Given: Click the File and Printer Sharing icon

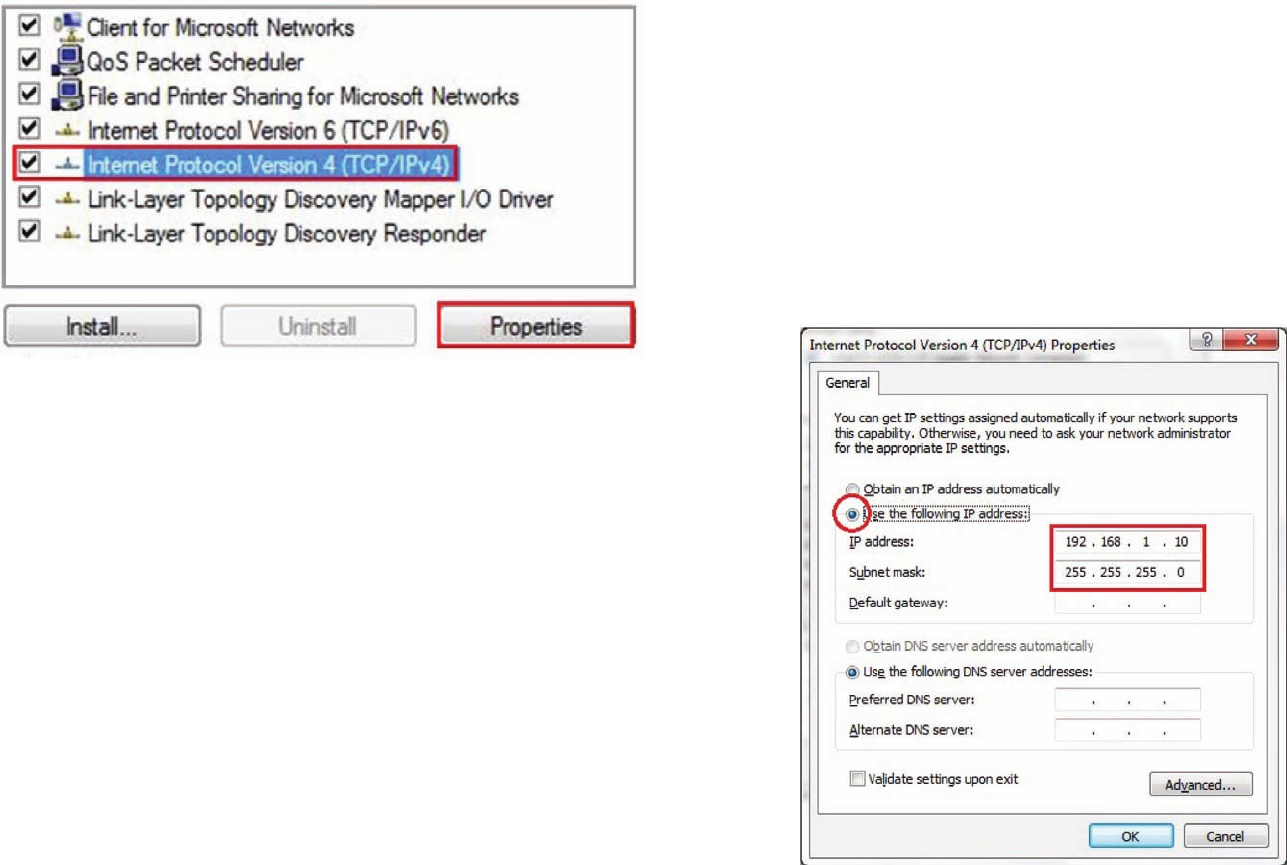Looking at the screenshot, I should pyautogui.click(x=67, y=96).
